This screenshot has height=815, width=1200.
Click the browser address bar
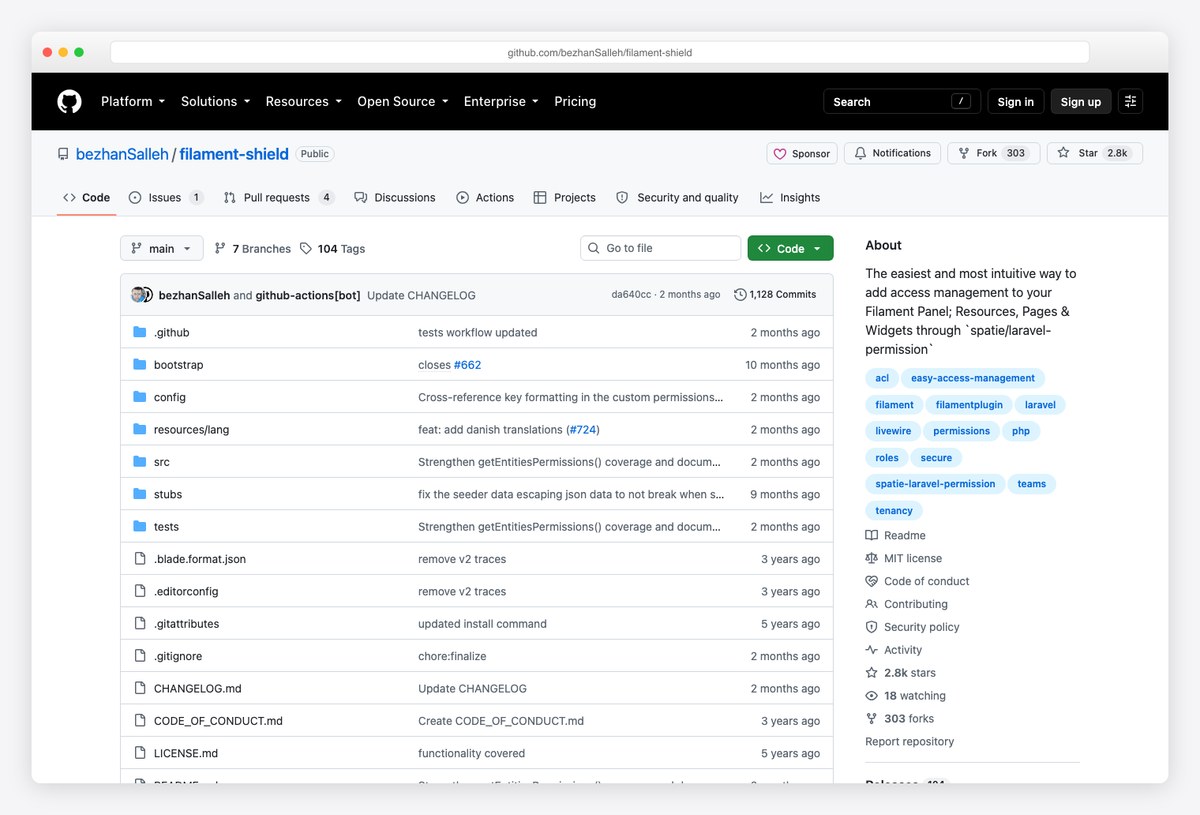coord(600,52)
